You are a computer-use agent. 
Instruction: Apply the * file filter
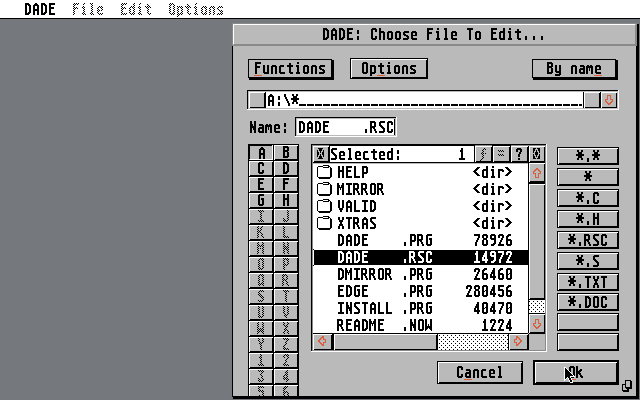coord(587,177)
